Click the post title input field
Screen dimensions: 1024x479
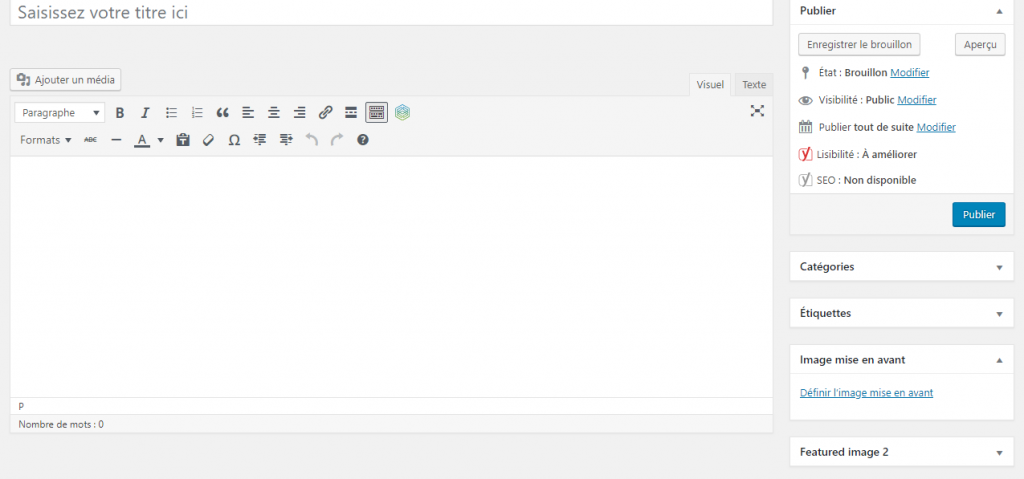[x=391, y=12]
